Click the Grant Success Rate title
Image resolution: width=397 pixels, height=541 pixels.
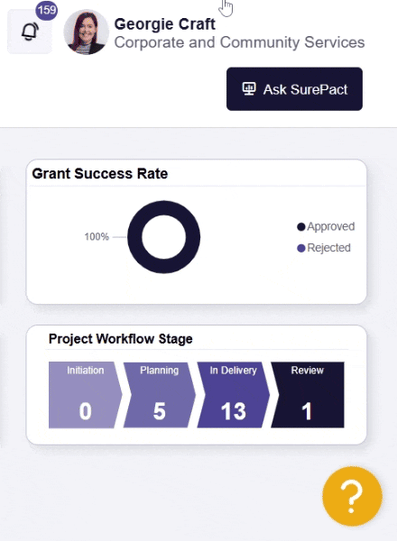(x=100, y=174)
